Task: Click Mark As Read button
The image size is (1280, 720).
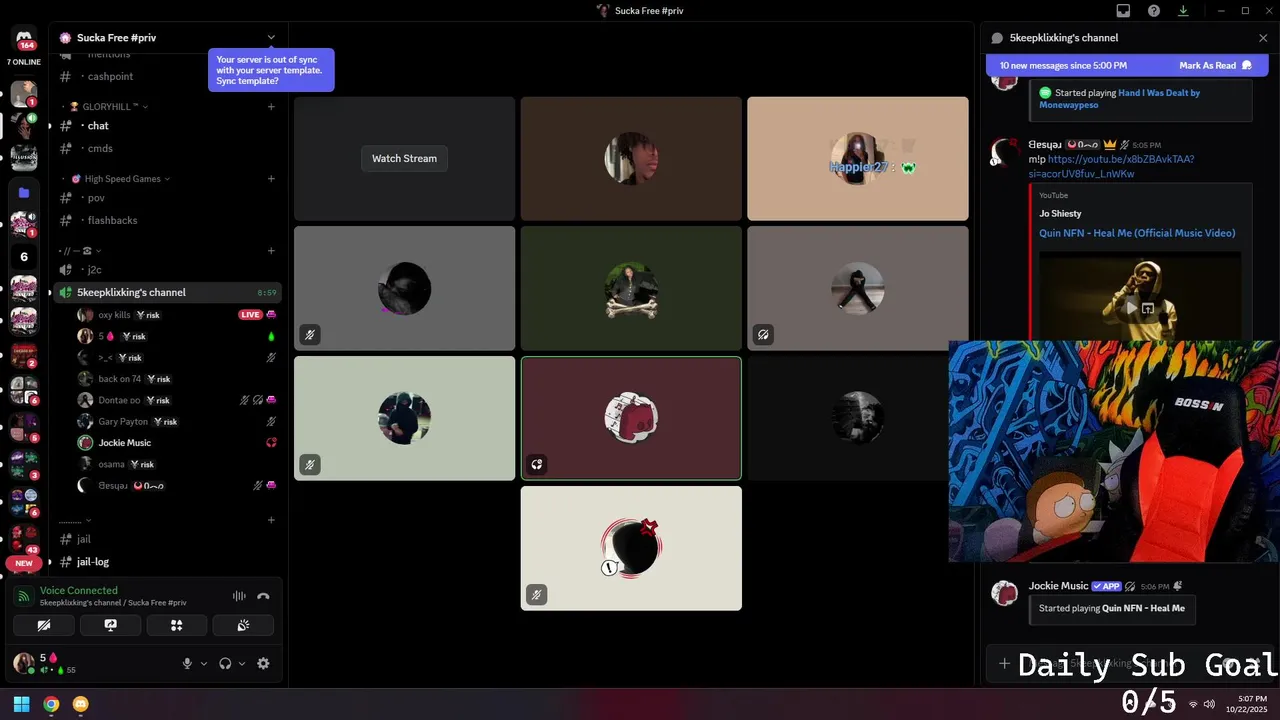Action: (x=1215, y=65)
